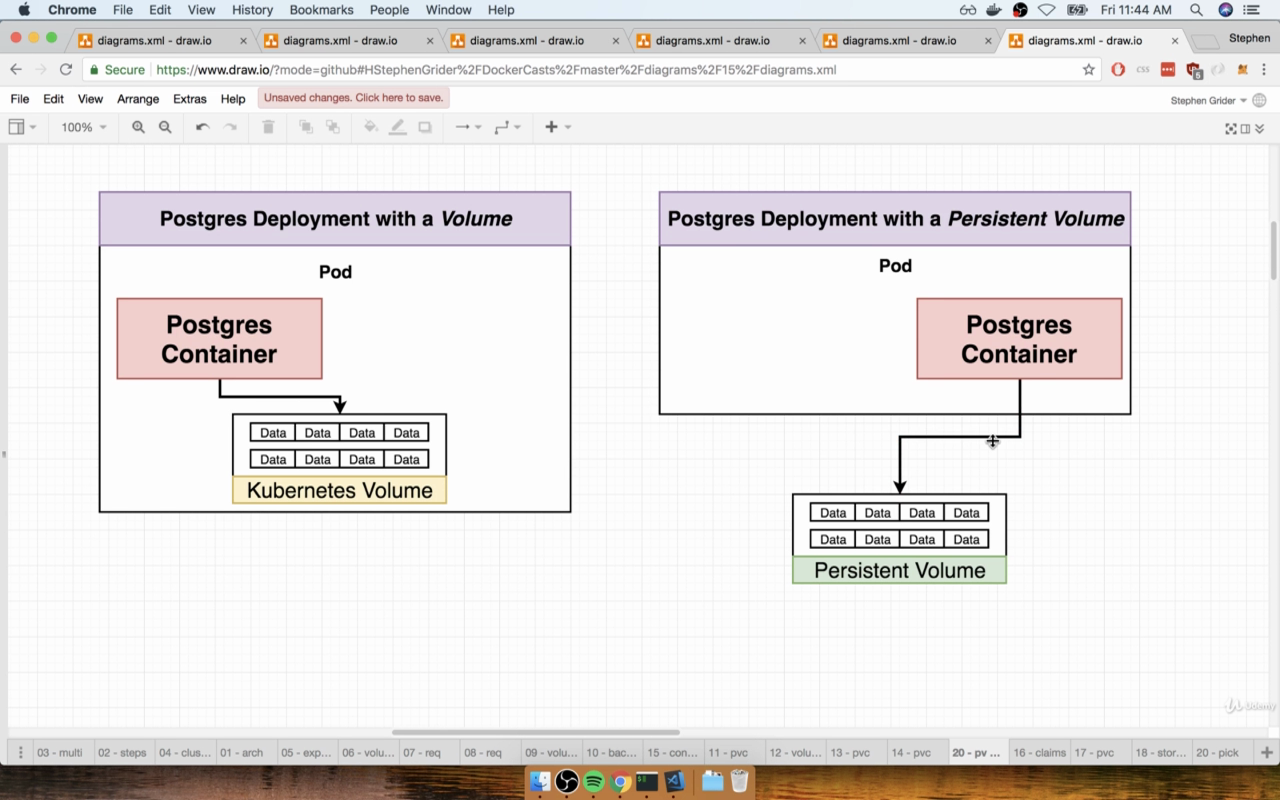The width and height of the screenshot is (1280, 800).
Task: Select the green Persistent Volume label
Action: (x=900, y=570)
